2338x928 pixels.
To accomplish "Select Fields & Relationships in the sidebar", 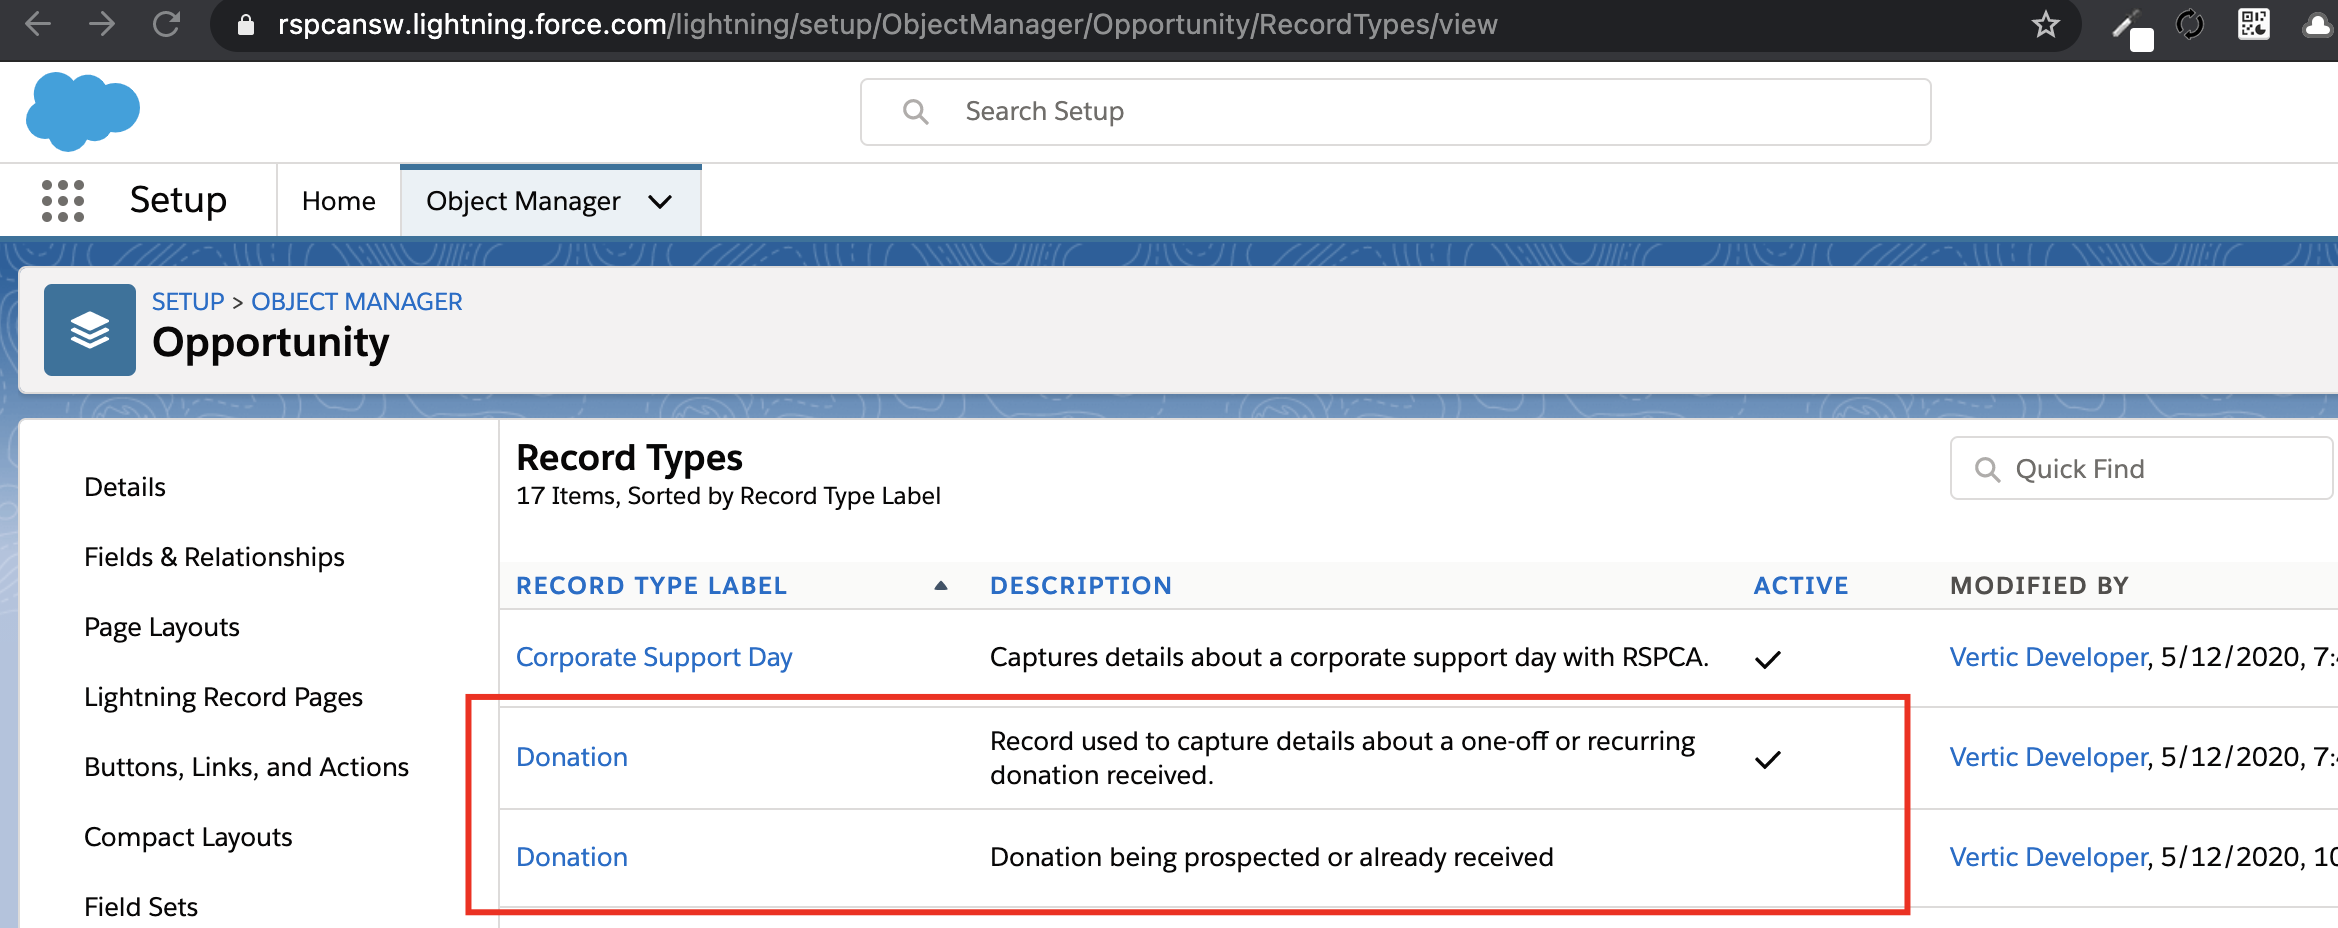I will [214, 556].
